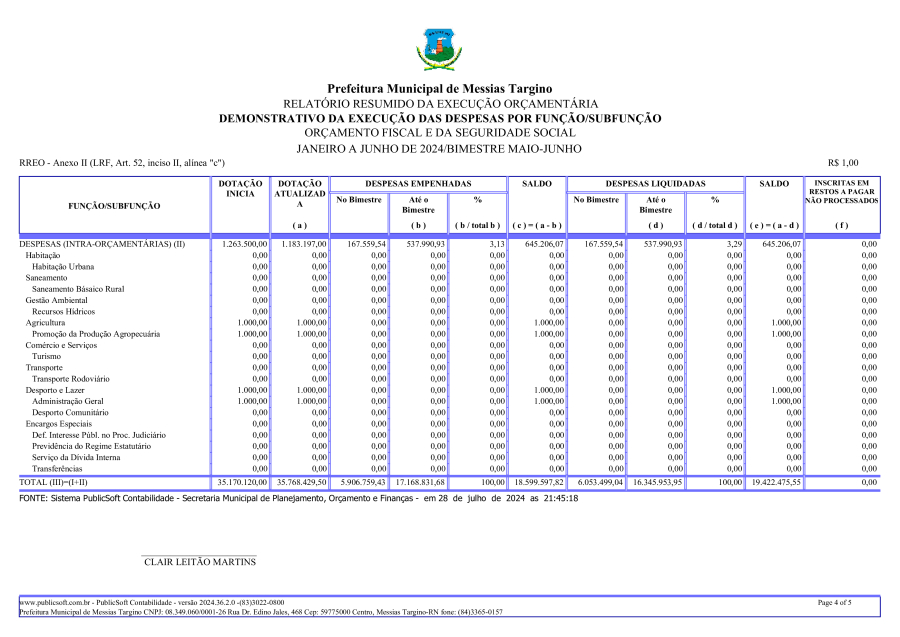Select the DESPESAS LIQUIDADAS column header
Viewport: 900px width, 637px height.
[x=654, y=184]
